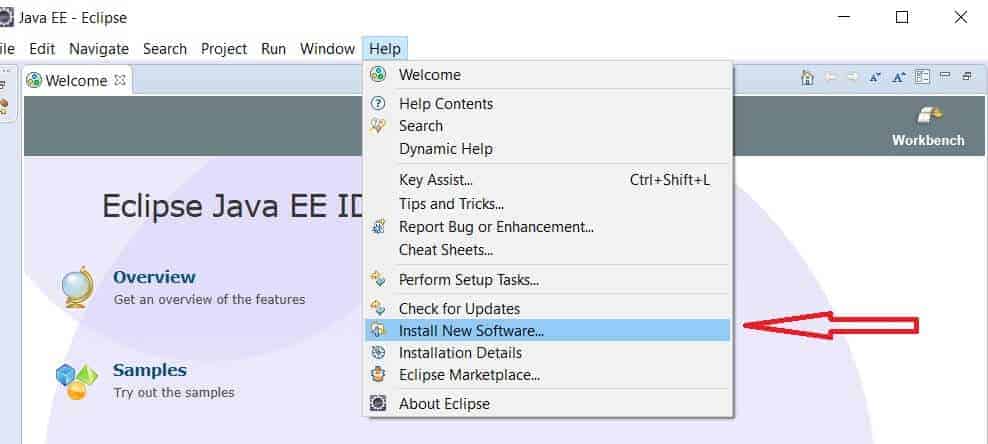Open the Customize Page icon in Welcome toolbar
Viewport: 988px width, 444px height.
(922, 77)
